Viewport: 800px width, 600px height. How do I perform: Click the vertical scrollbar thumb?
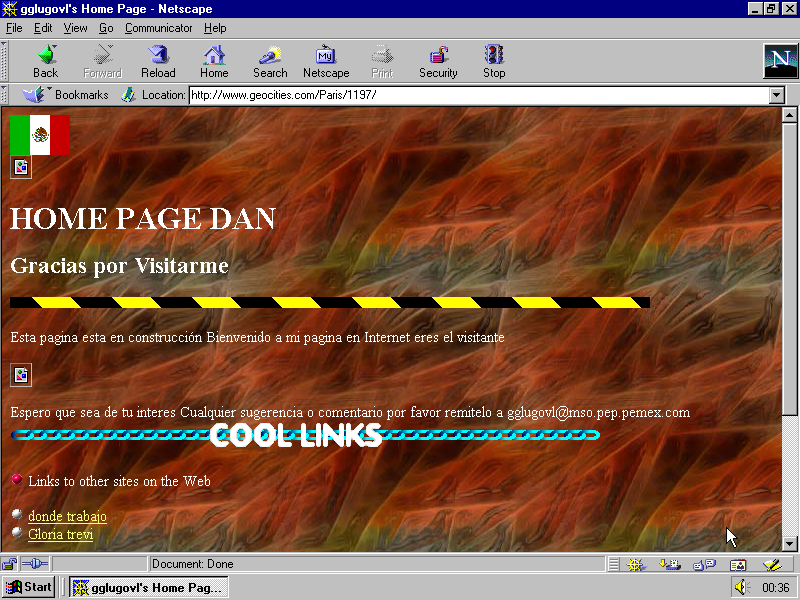point(789,269)
